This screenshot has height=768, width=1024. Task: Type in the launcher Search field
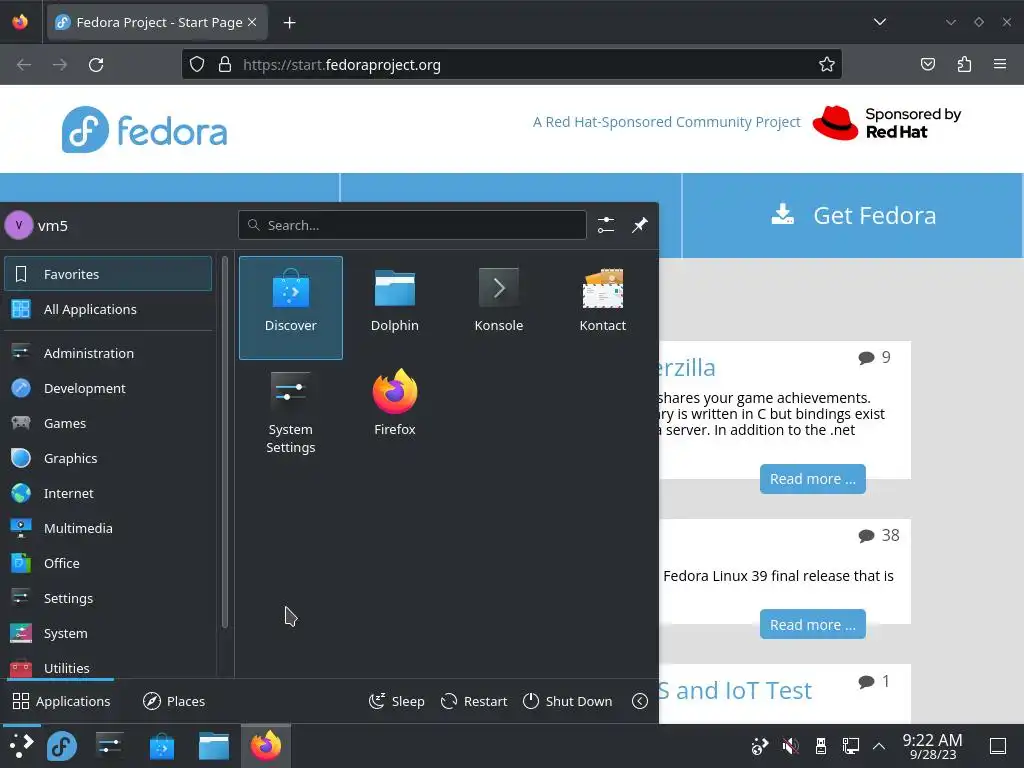(412, 225)
